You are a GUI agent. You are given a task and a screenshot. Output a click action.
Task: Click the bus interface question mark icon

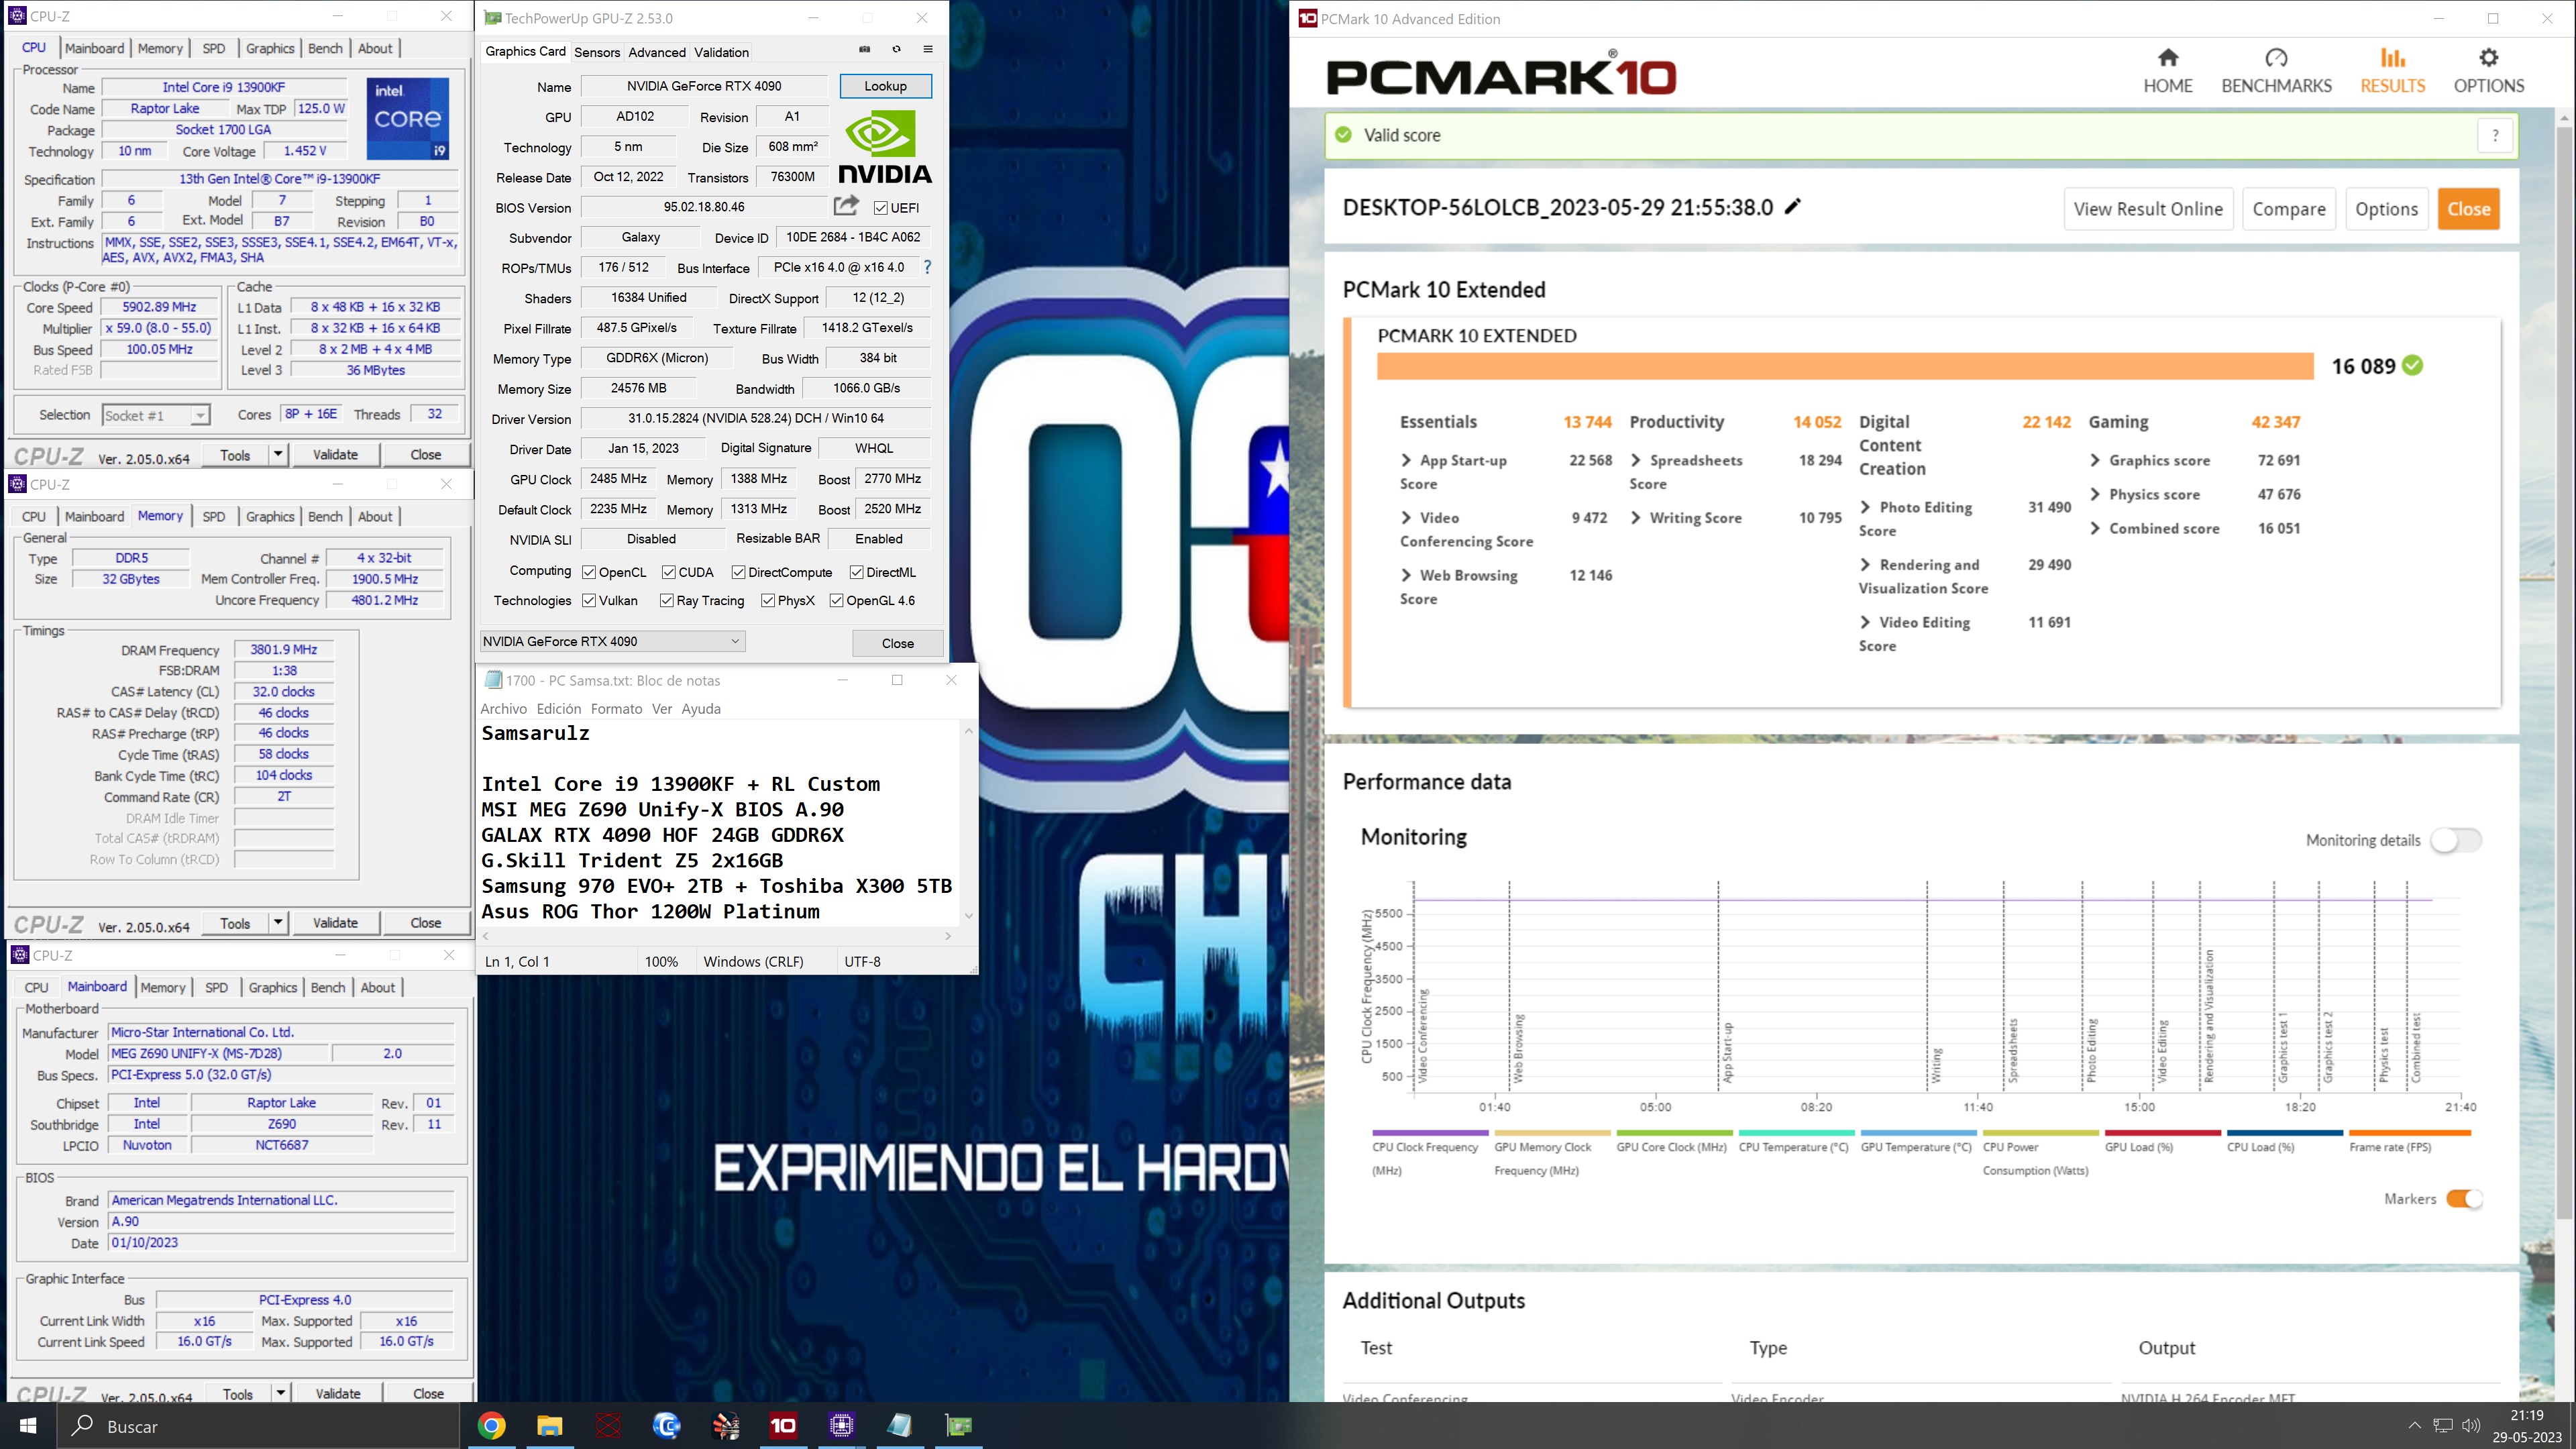pyautogui.click(x=927, y=267)
